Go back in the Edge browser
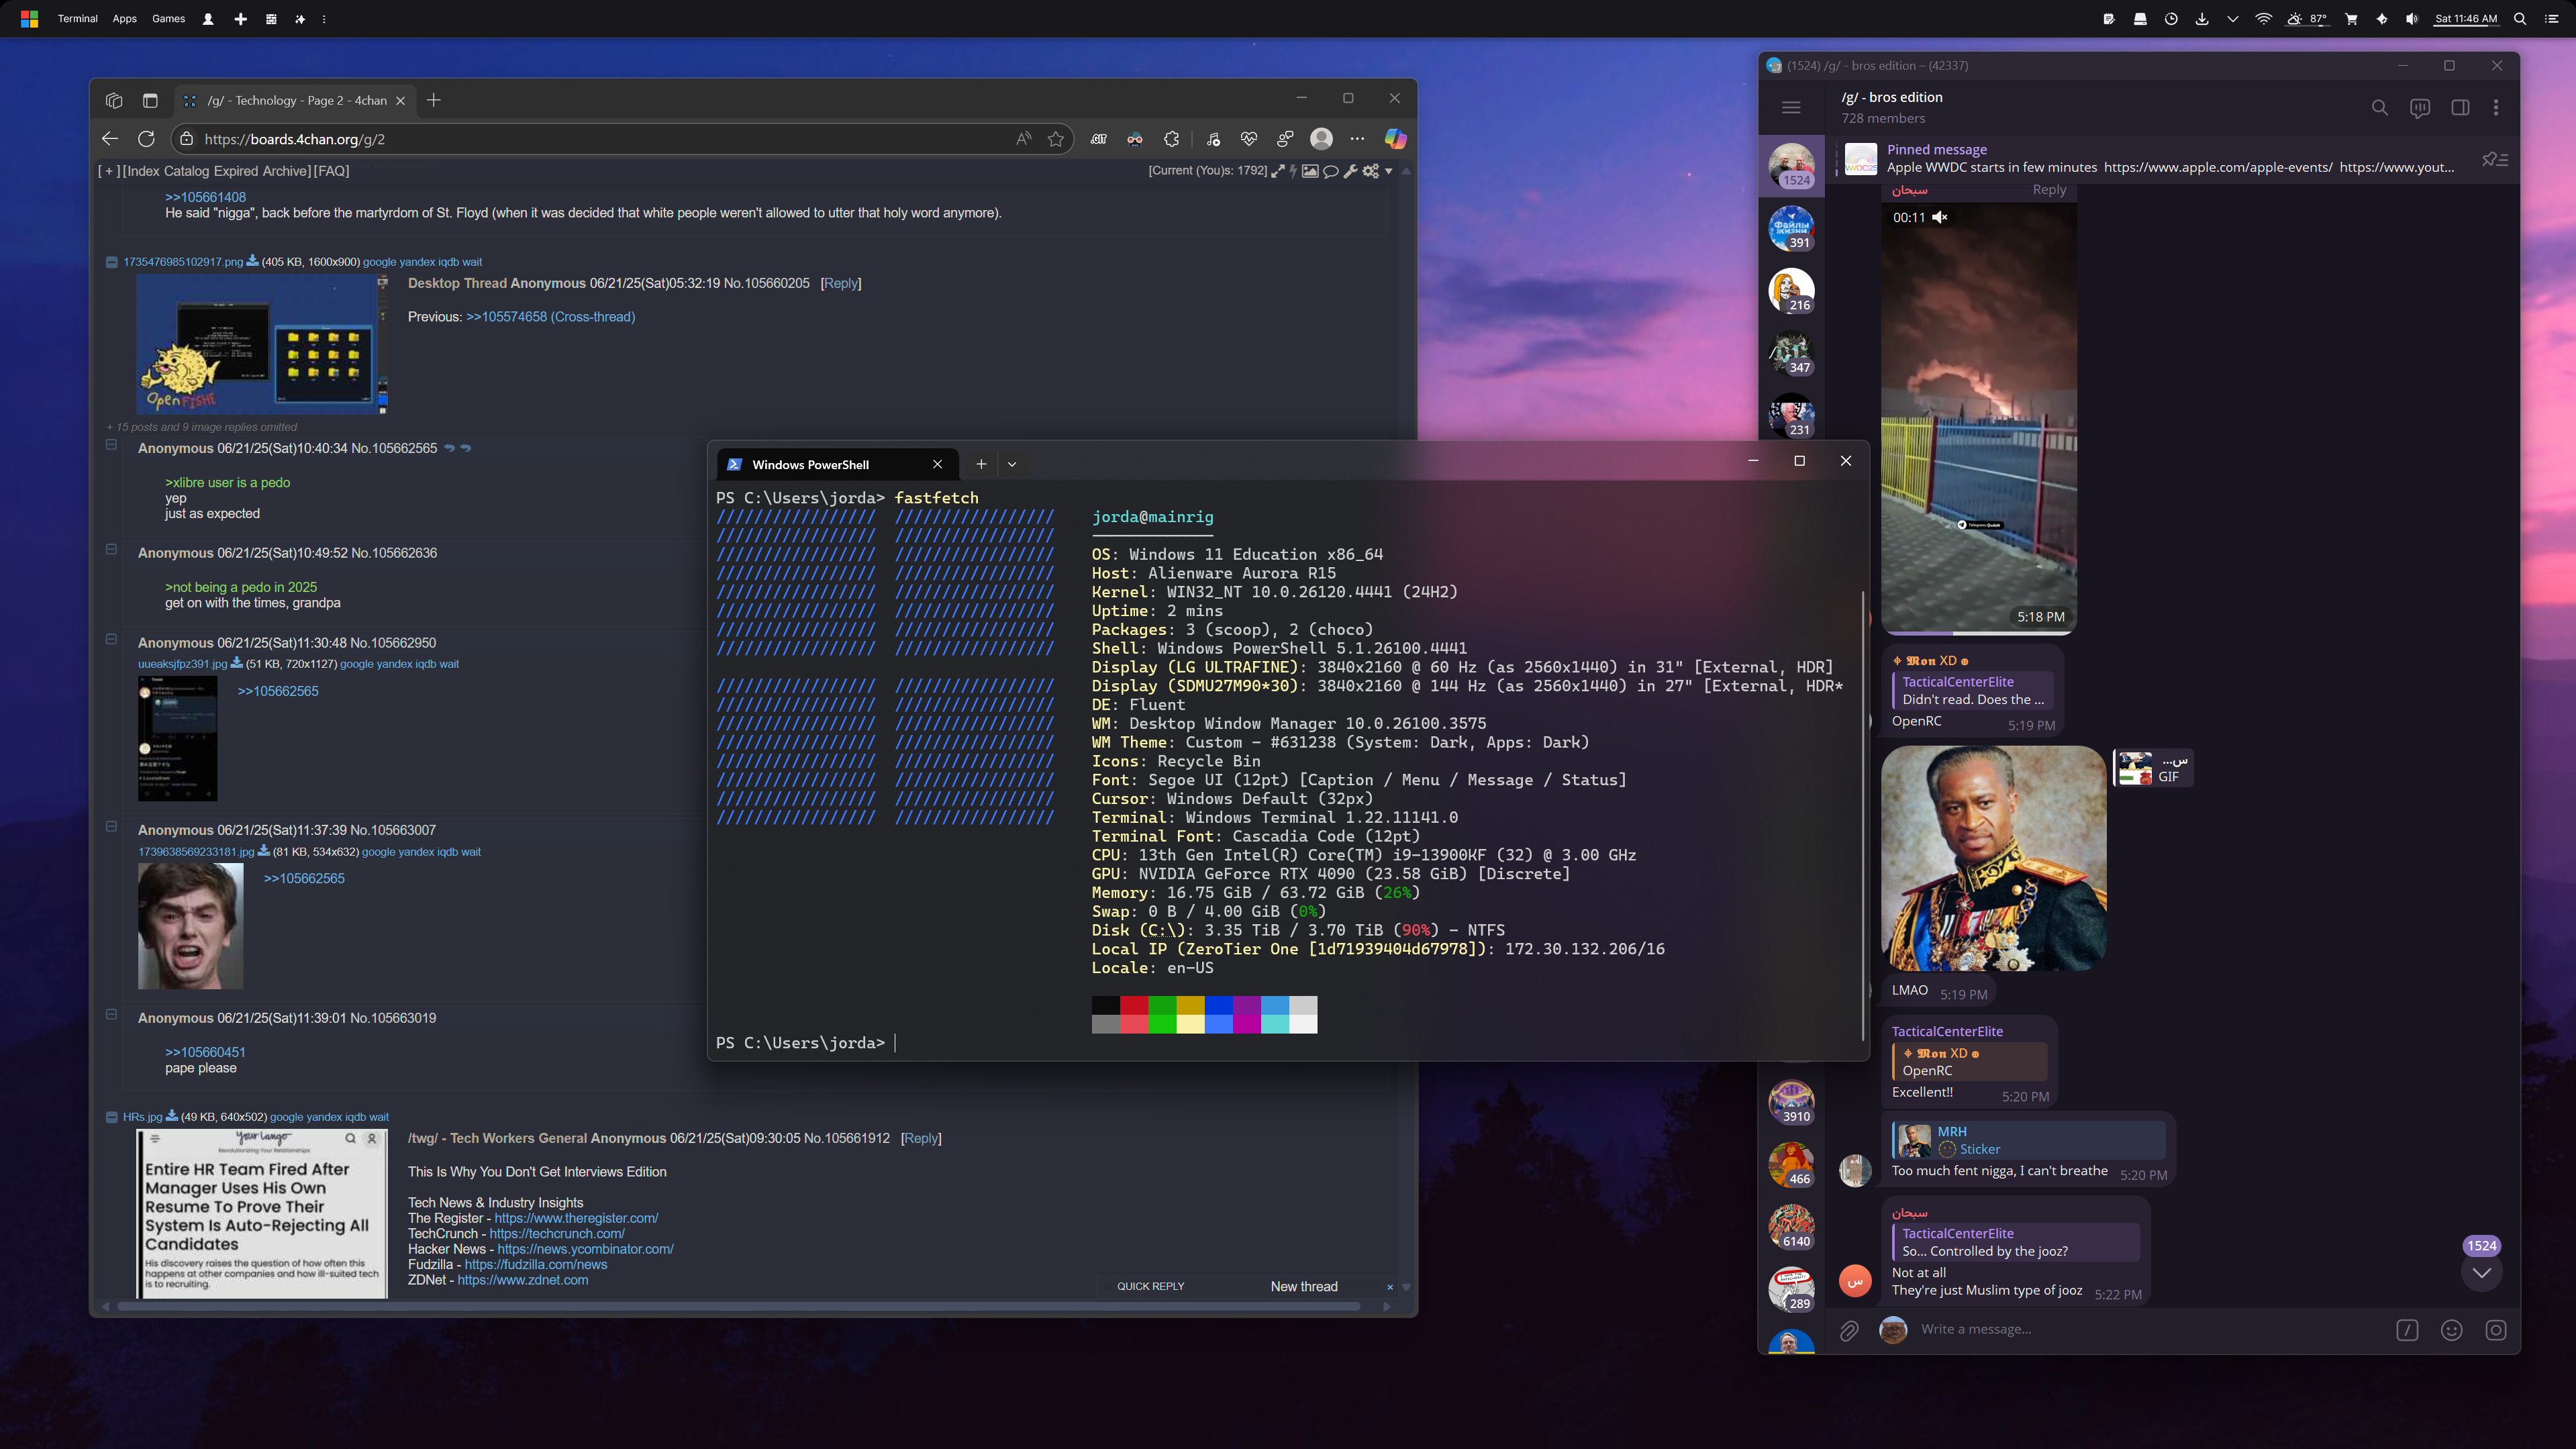 (110, 139)
